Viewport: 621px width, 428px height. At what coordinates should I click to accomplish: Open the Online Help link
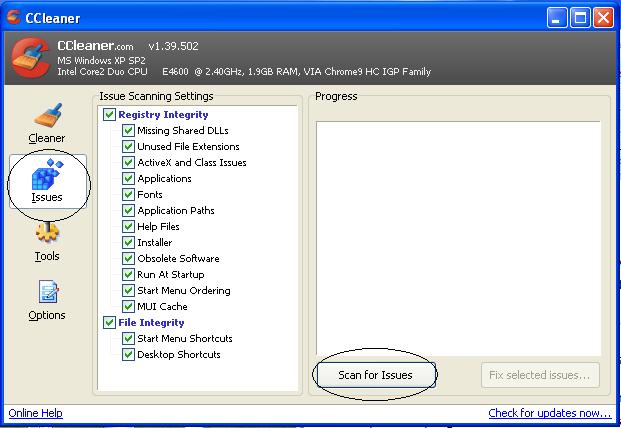point(35,413)
